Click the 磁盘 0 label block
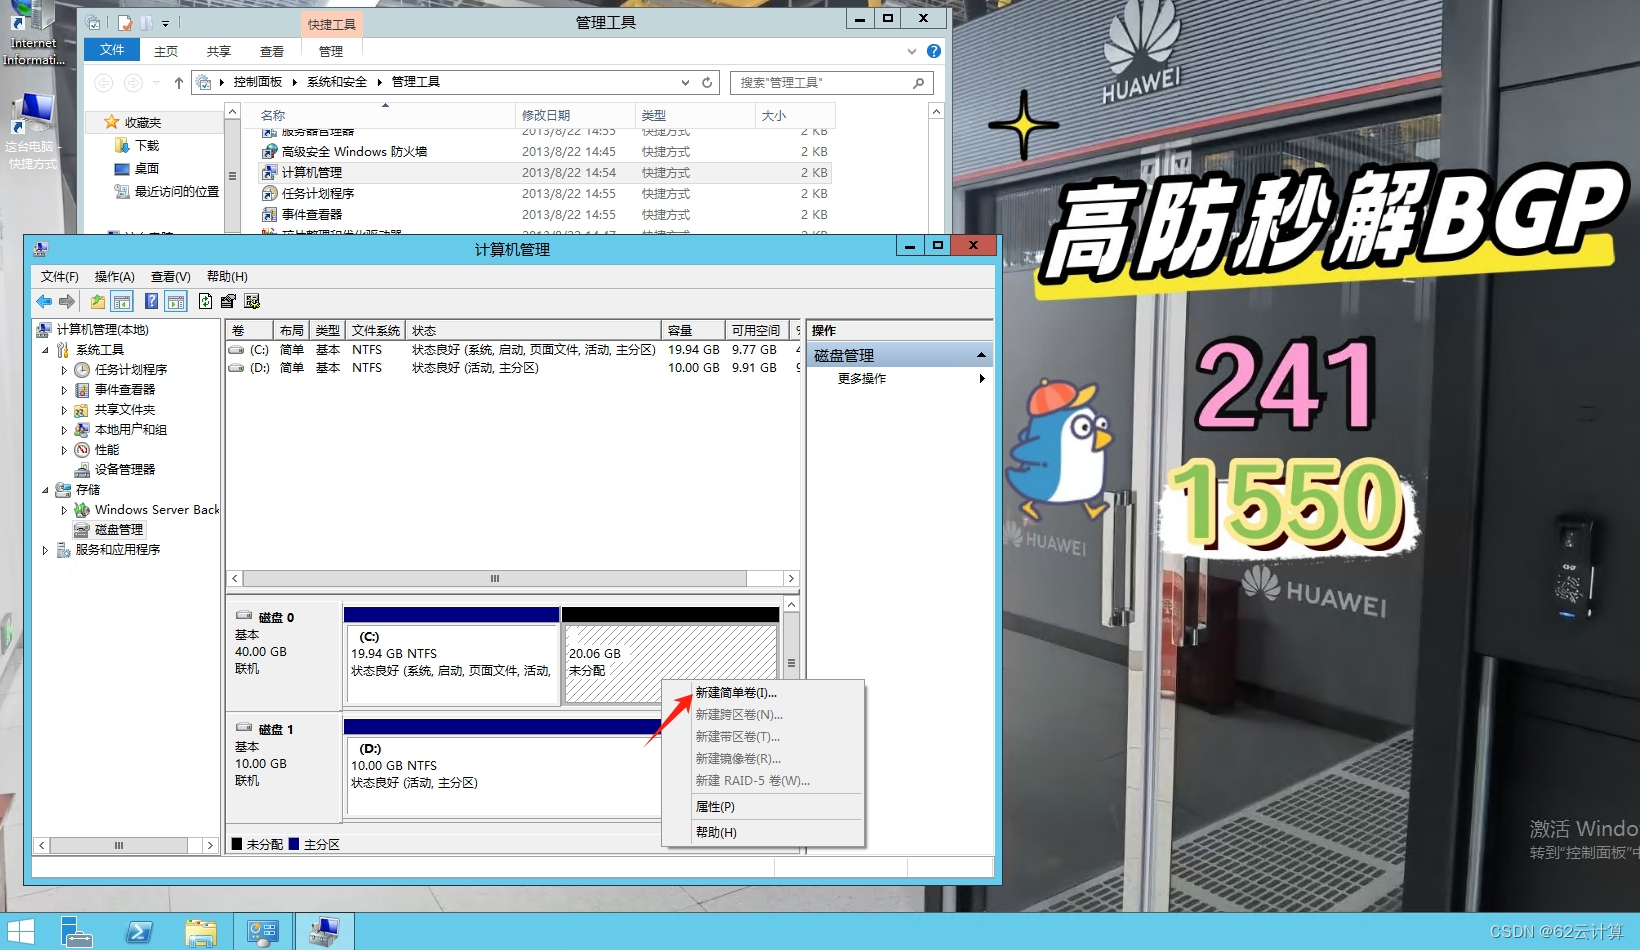Image resolution: width=1640 pixels, height=950 pixels. click(283, 655)
